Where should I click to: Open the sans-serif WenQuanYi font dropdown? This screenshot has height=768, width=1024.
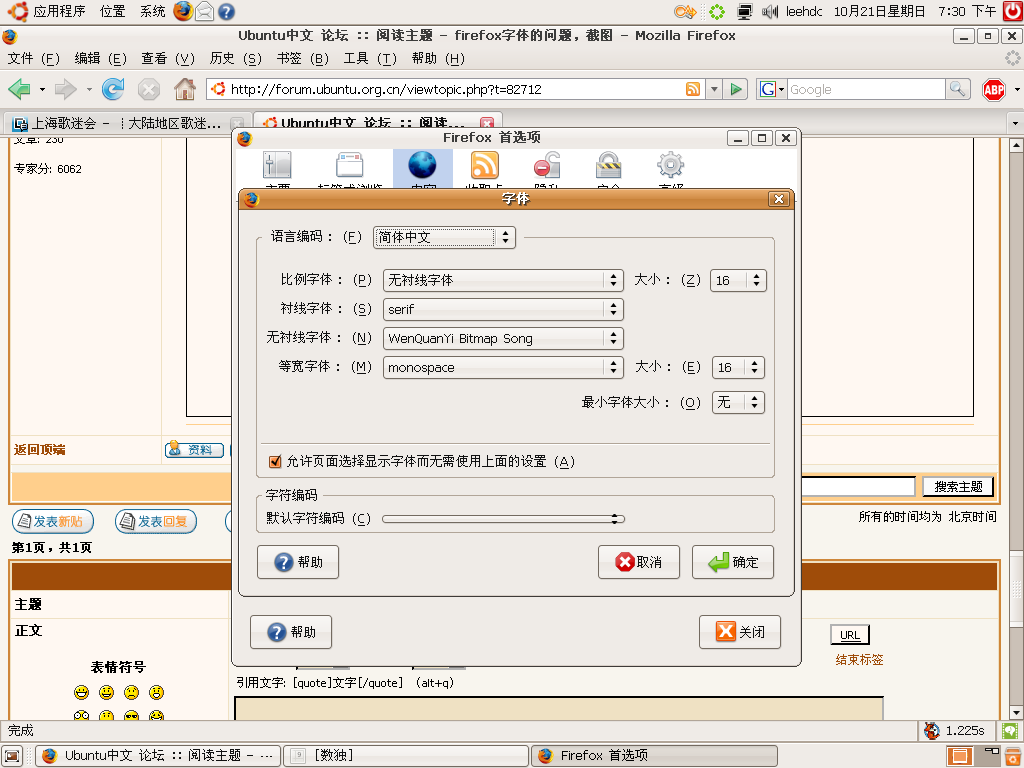pyautogui.click(x=503, y=338)
